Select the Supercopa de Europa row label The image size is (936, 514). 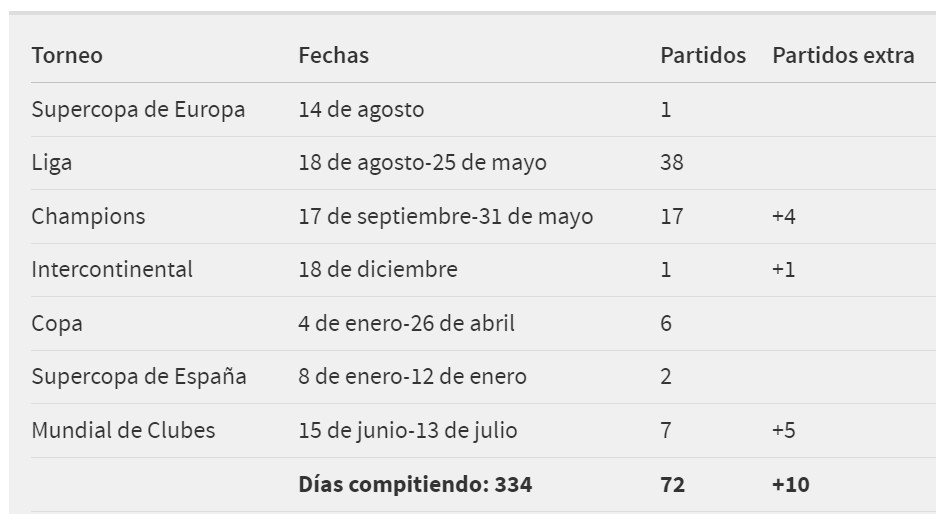[138, 110]
